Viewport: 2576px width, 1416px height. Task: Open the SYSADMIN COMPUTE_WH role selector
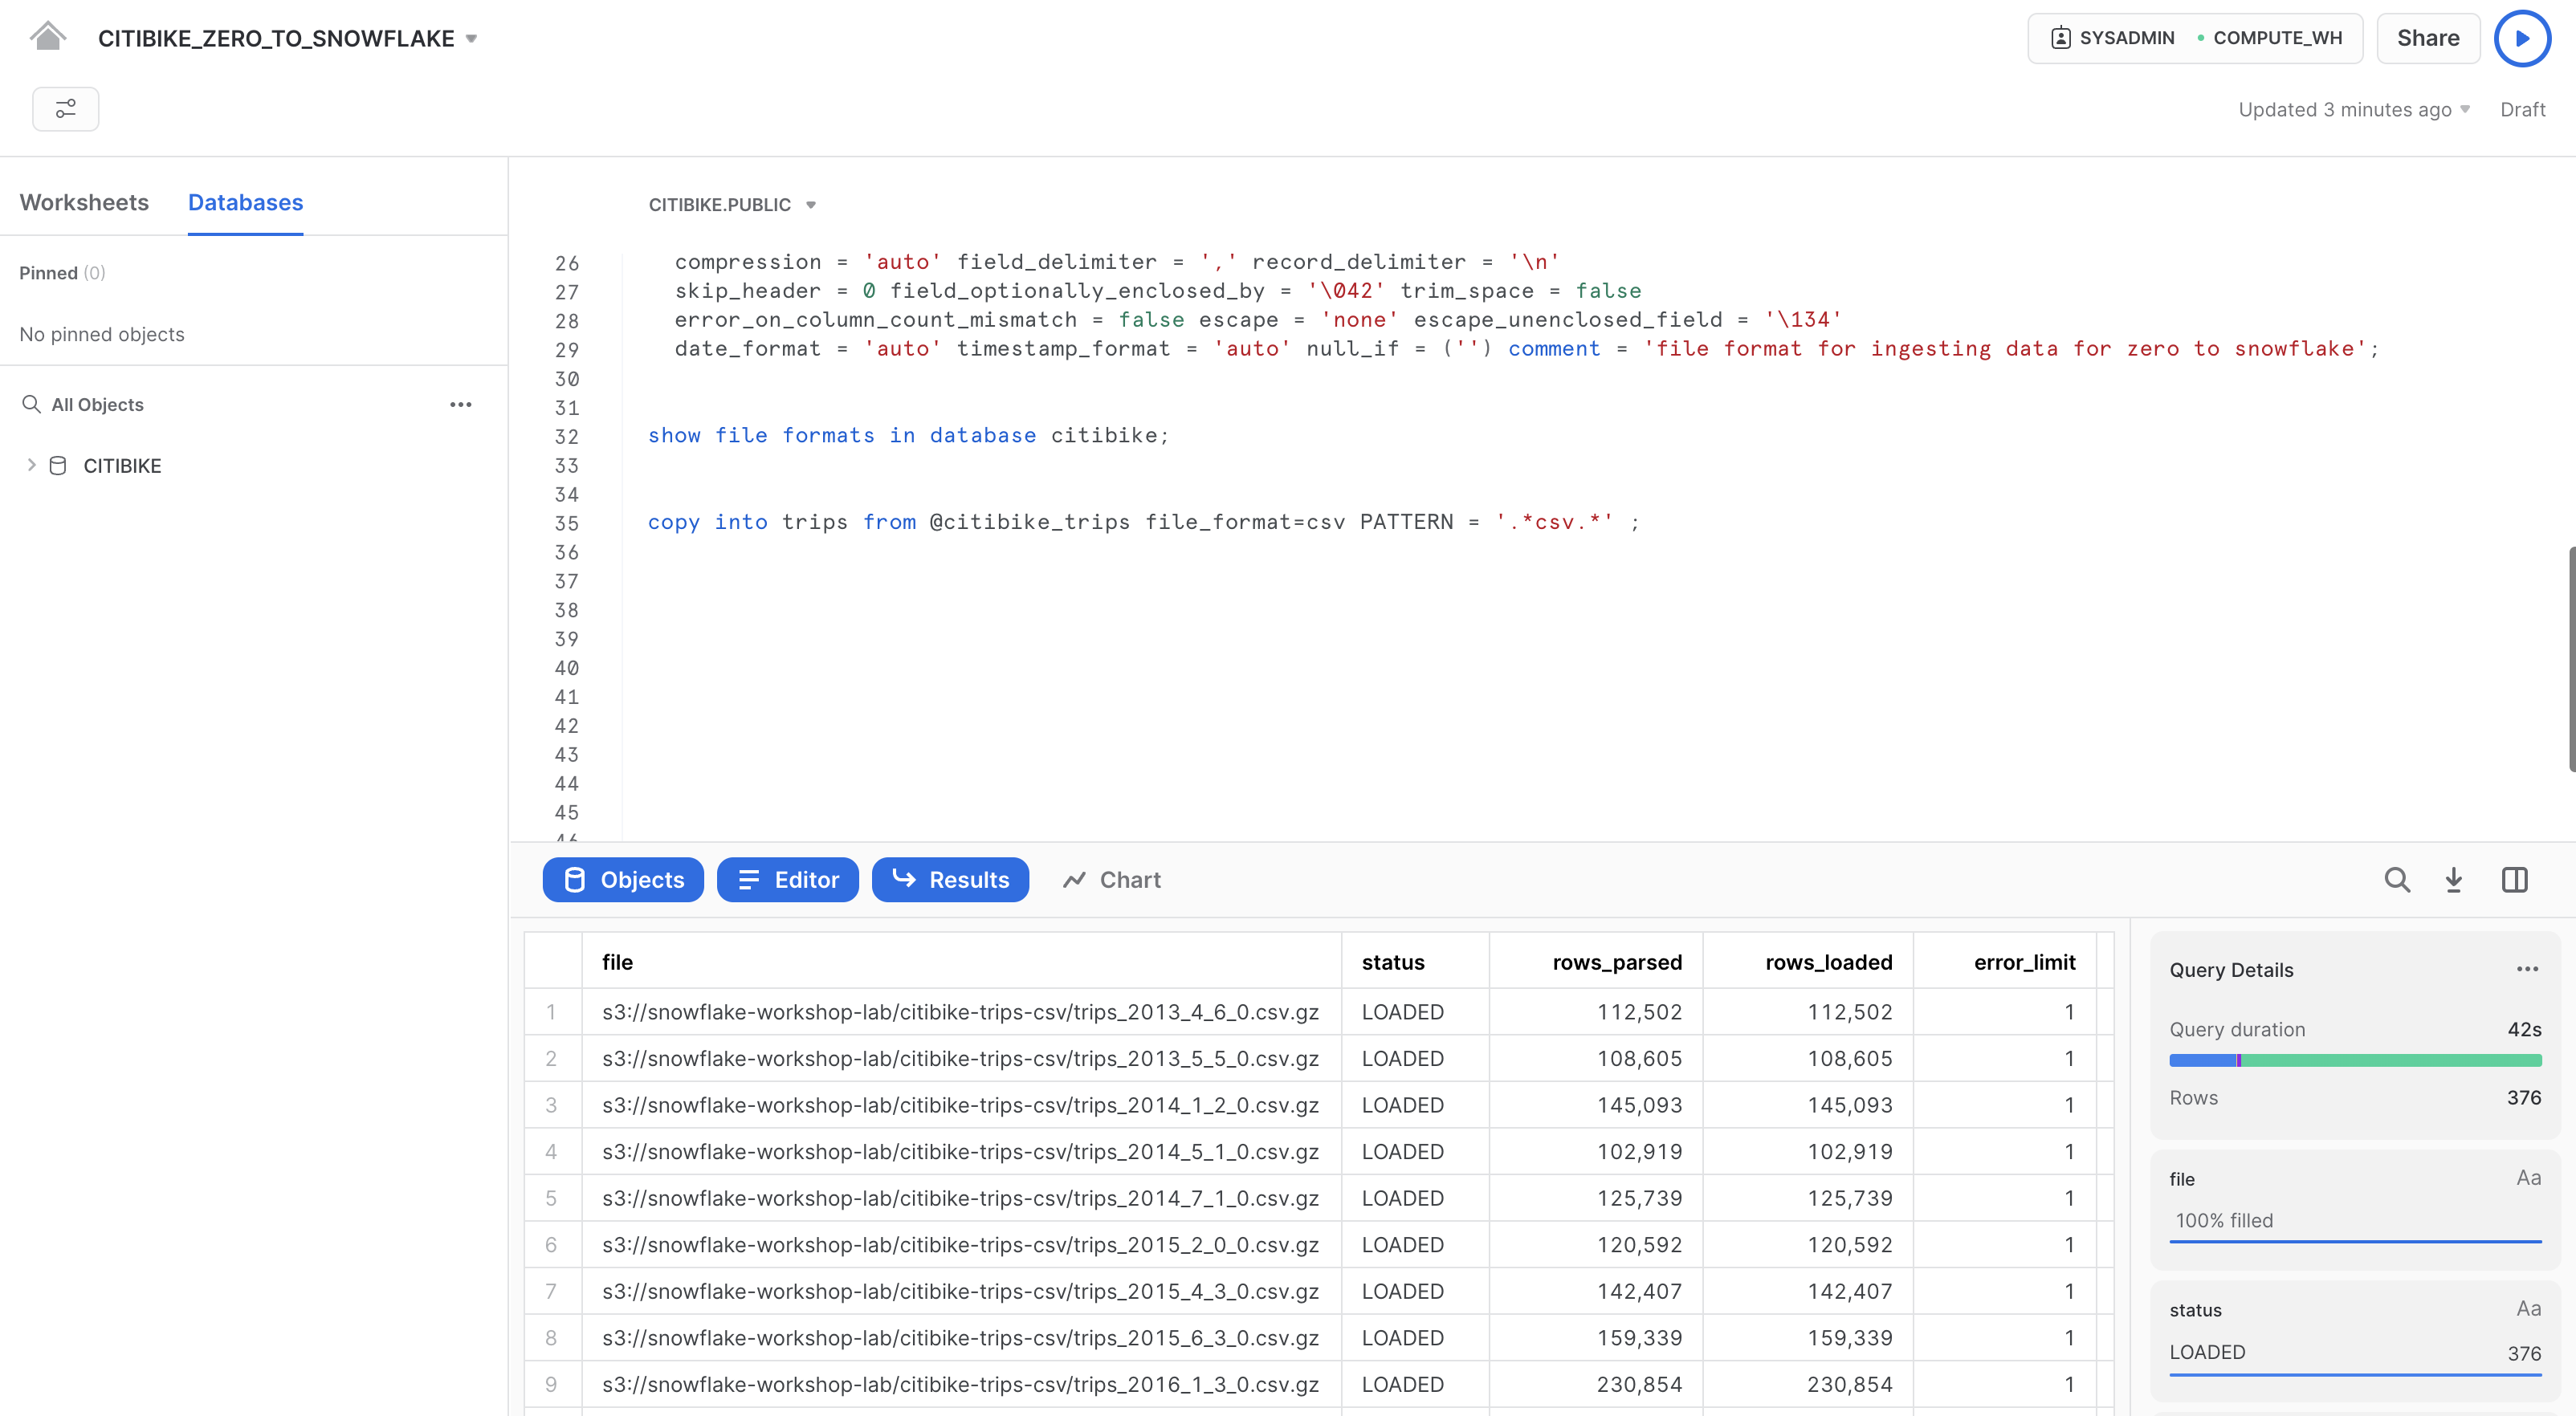[2195, 38]
